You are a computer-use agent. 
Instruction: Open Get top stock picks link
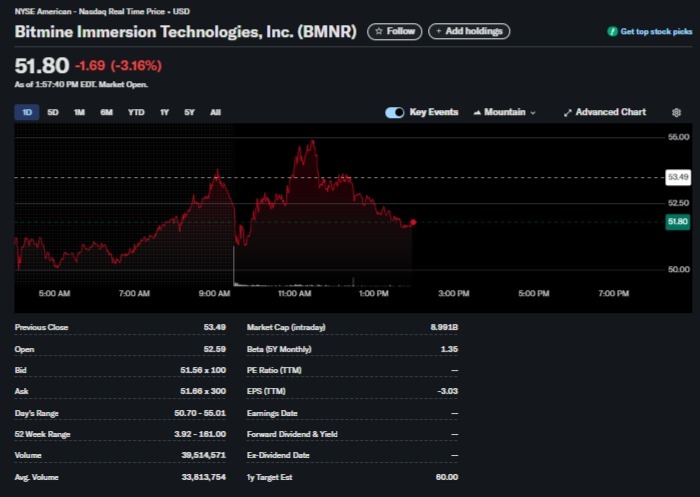656,31
